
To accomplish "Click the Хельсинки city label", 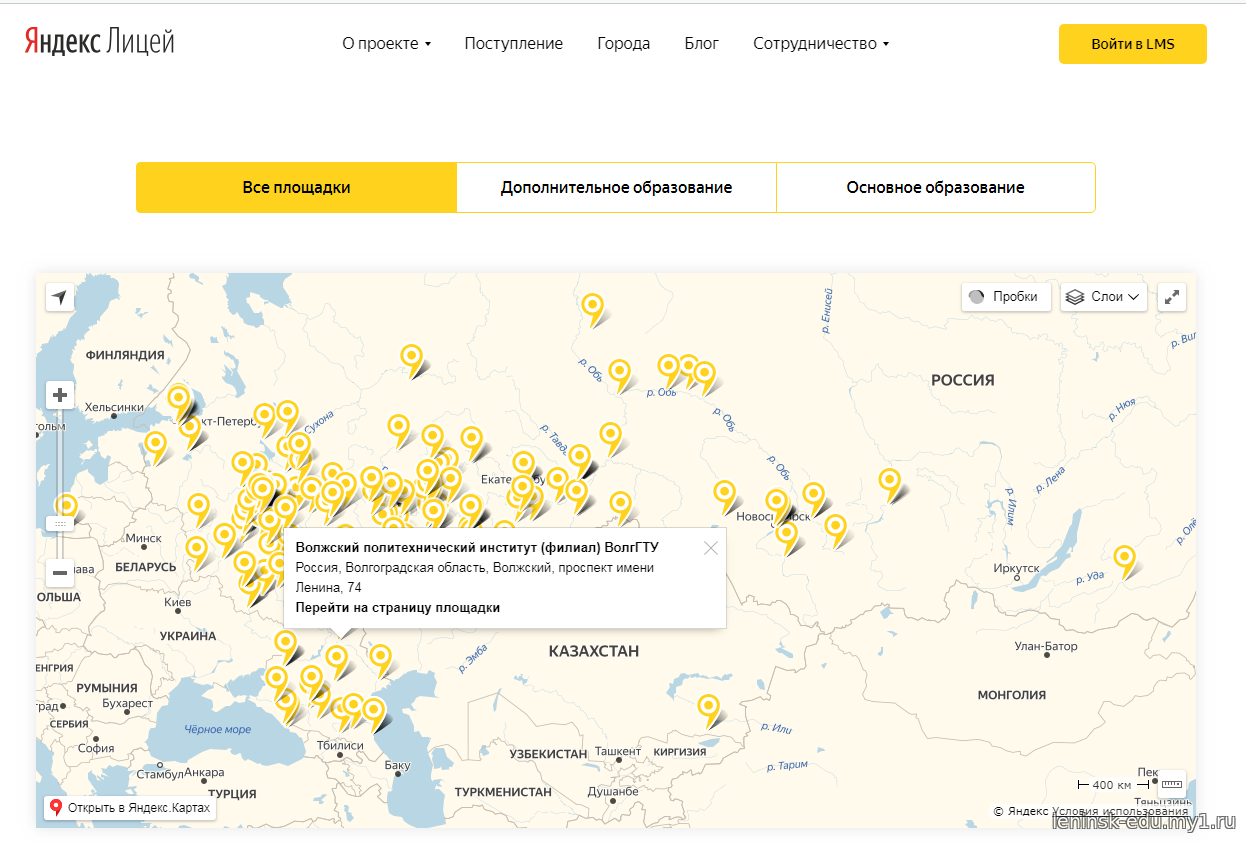I will 115,407.
